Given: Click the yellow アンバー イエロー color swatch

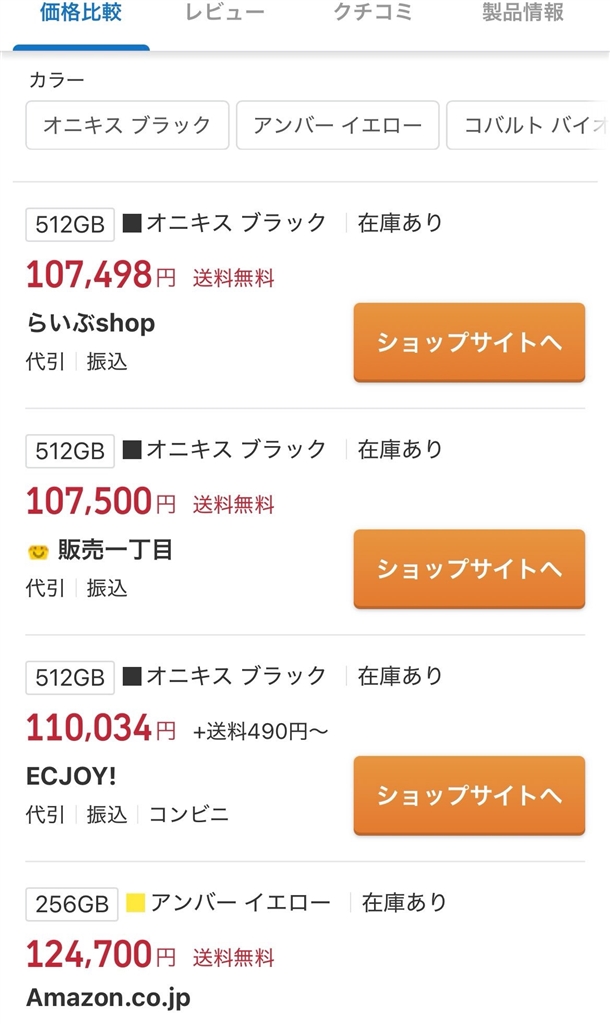Looking at the screenshot, I should click(x=136, y=903).
